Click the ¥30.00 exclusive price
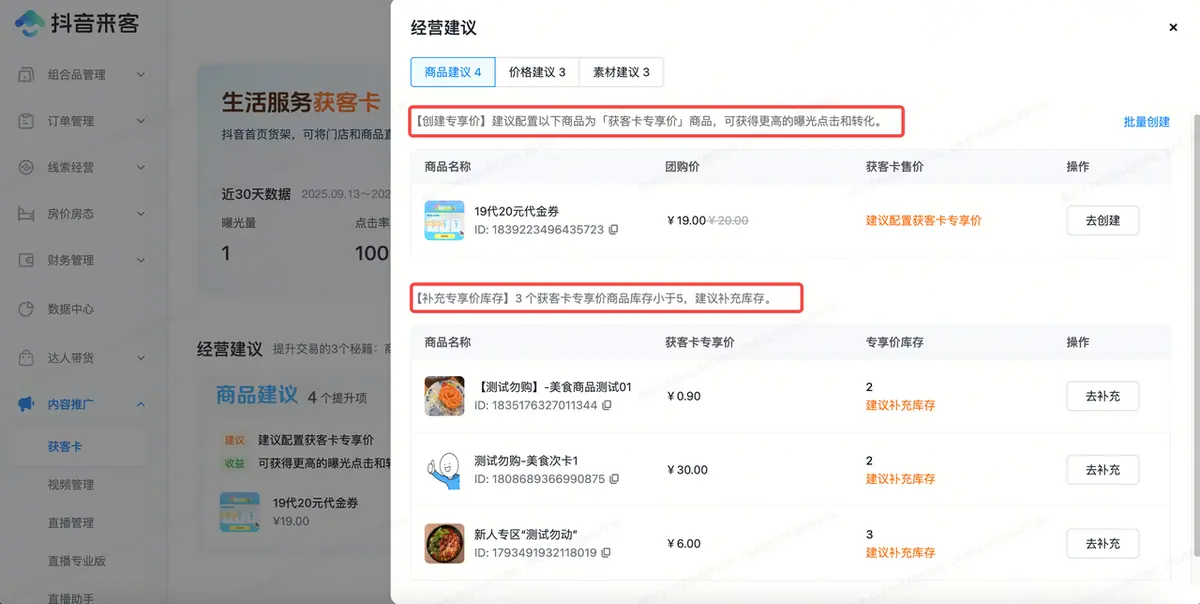 click(x=687, y=470)
